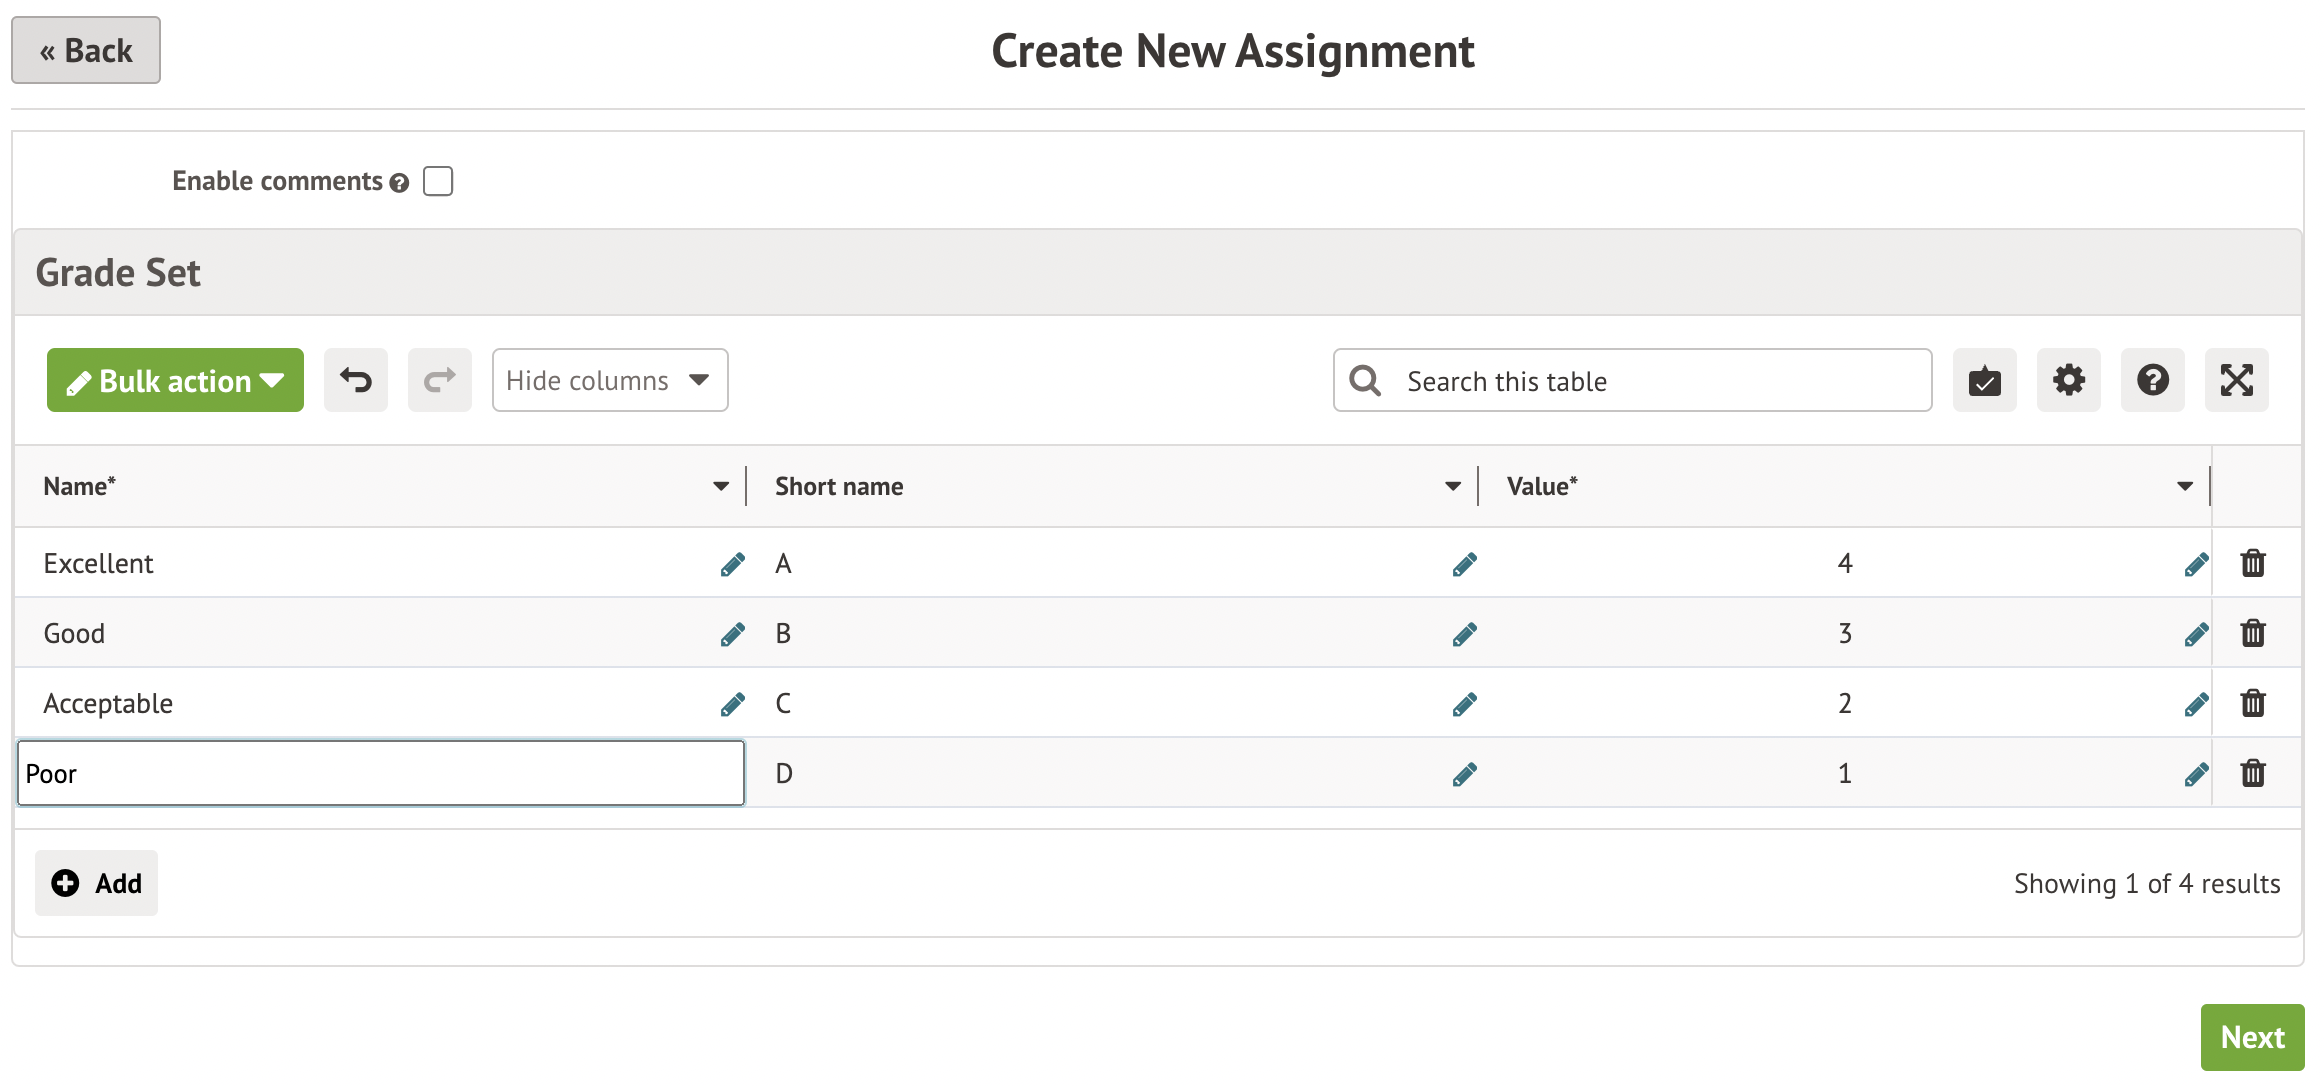The height and width of the screenshot is (1086, 2324).
Task: Open Value column header menu arrow
Action: click(x=2184, y=486)
